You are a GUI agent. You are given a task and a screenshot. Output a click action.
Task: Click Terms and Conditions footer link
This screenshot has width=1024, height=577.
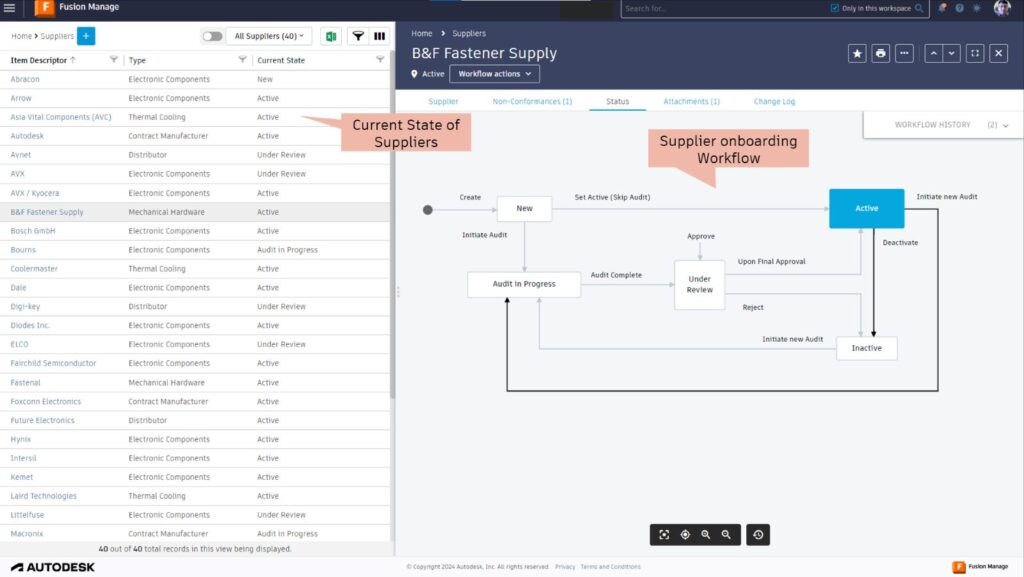coord(611,567)
